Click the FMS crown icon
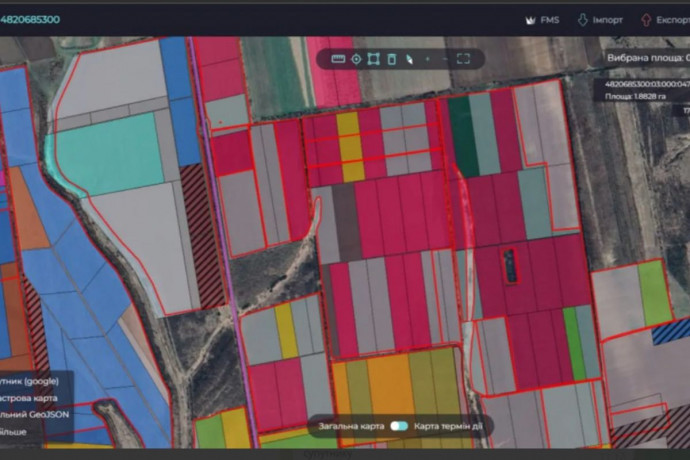The image size is (690, 460). 530,19
